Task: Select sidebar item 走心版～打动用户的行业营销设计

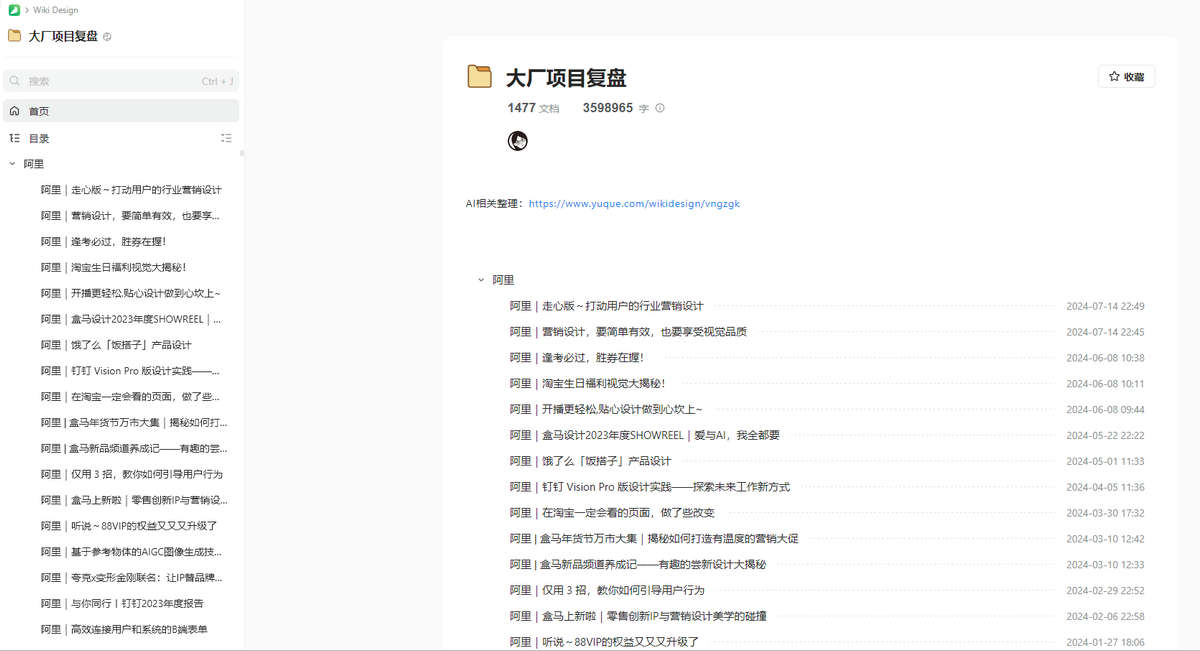Action: click(x=131, y=190)
